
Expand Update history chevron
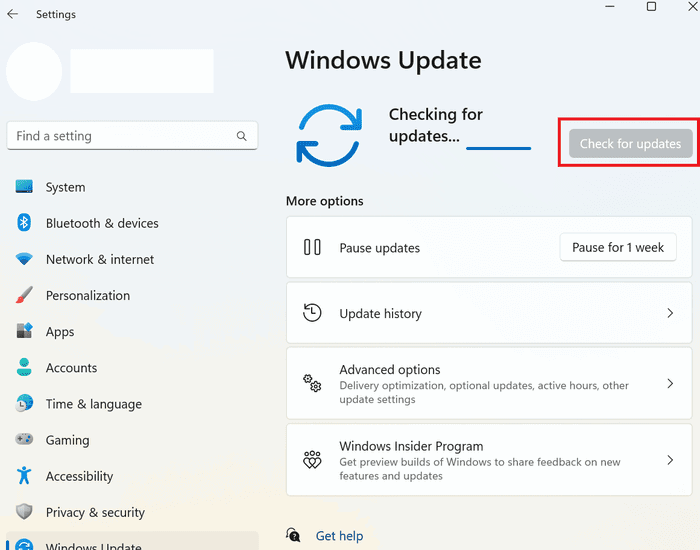click(x=670, y=313)
